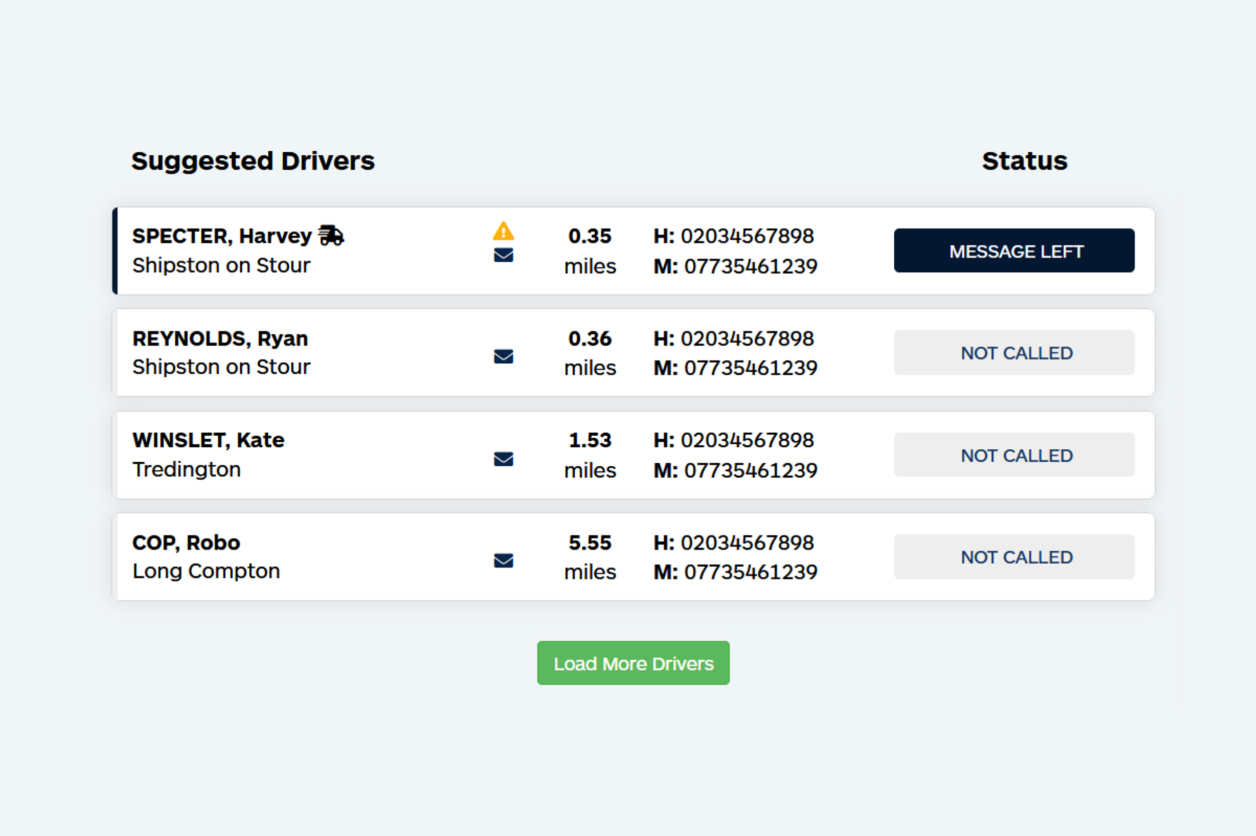Click the Suggested Drivers heading
Viewport: 1256px width, 836px height.
tap(253, 160)
